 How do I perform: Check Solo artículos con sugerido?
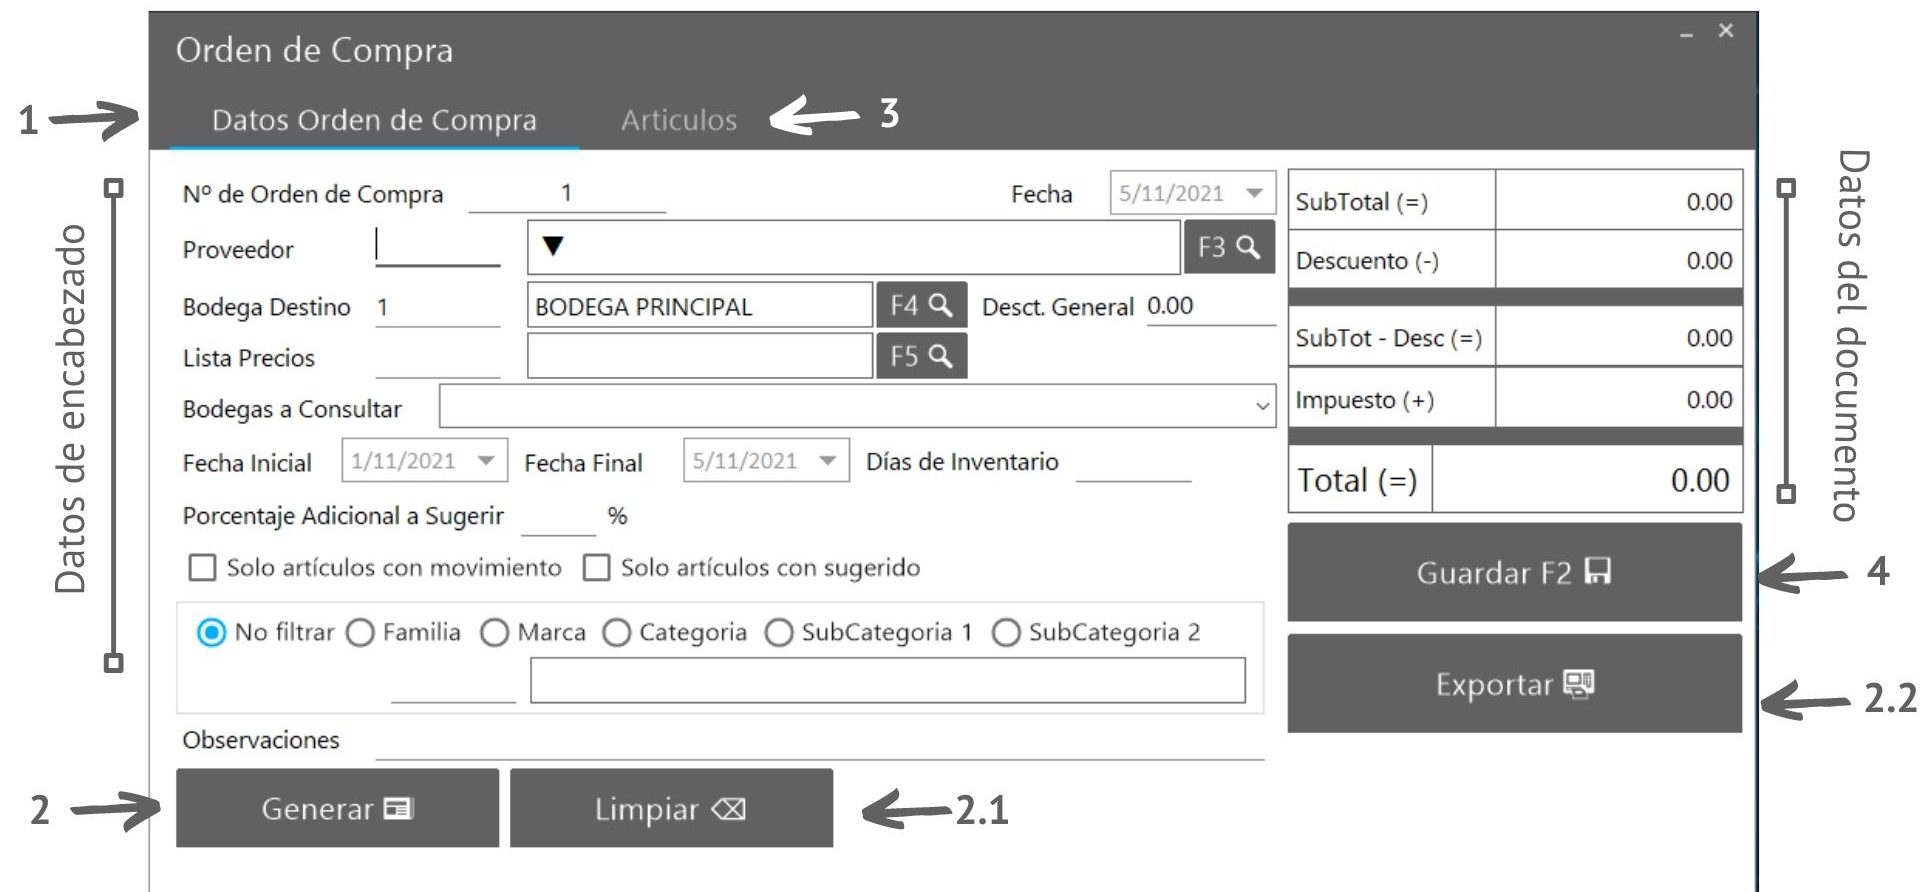(597, 568)
